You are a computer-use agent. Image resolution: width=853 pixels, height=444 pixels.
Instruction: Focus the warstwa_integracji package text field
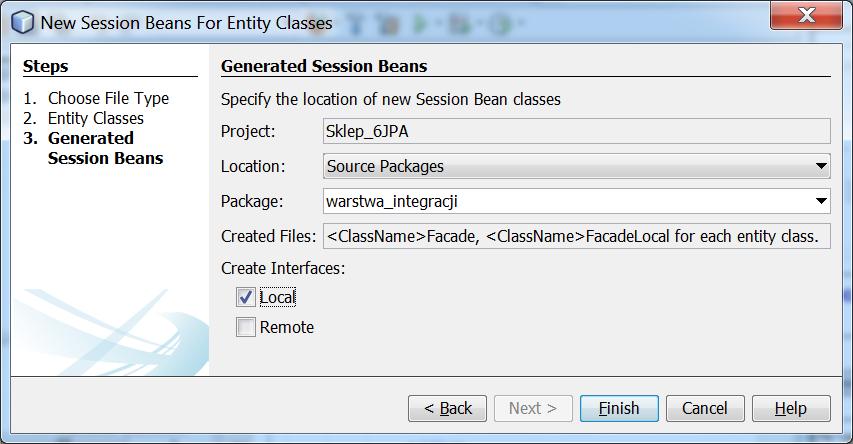tap(567, 201)
